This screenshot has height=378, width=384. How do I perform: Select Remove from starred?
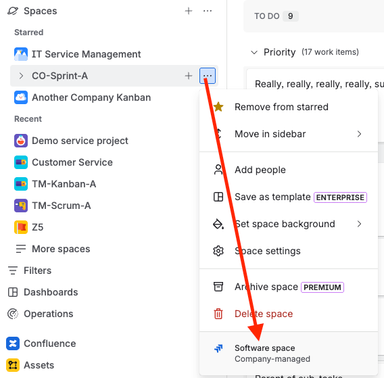[289, 107]
